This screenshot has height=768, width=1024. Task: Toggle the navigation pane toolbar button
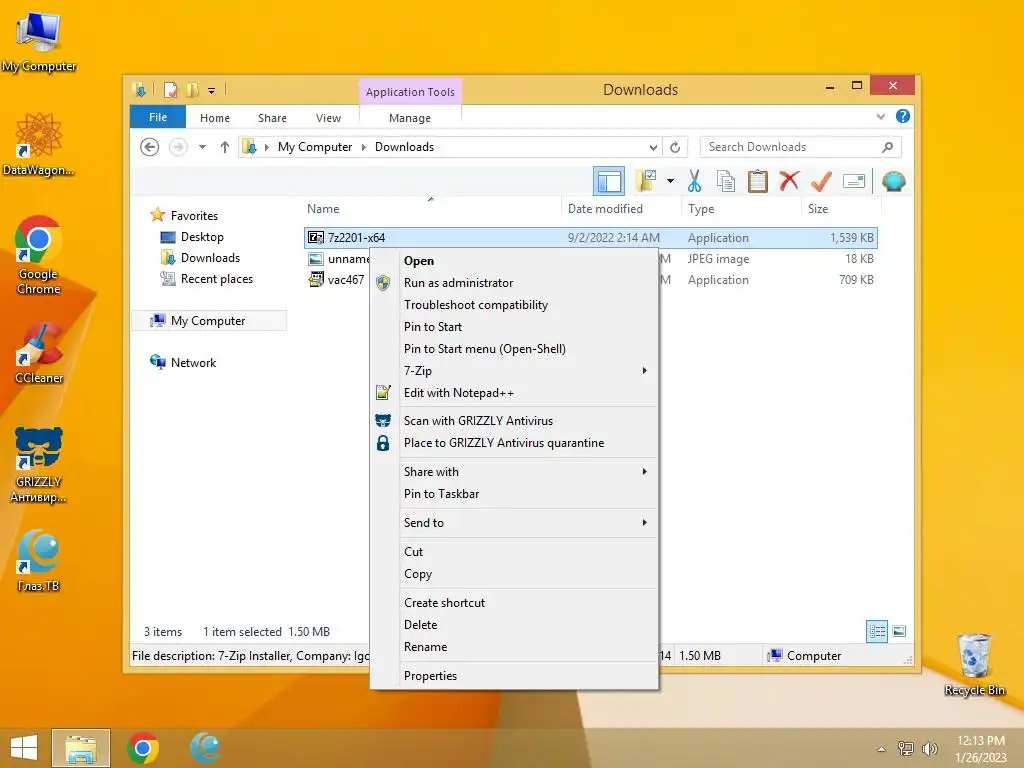pyautogui.click(x=609, y=181)
